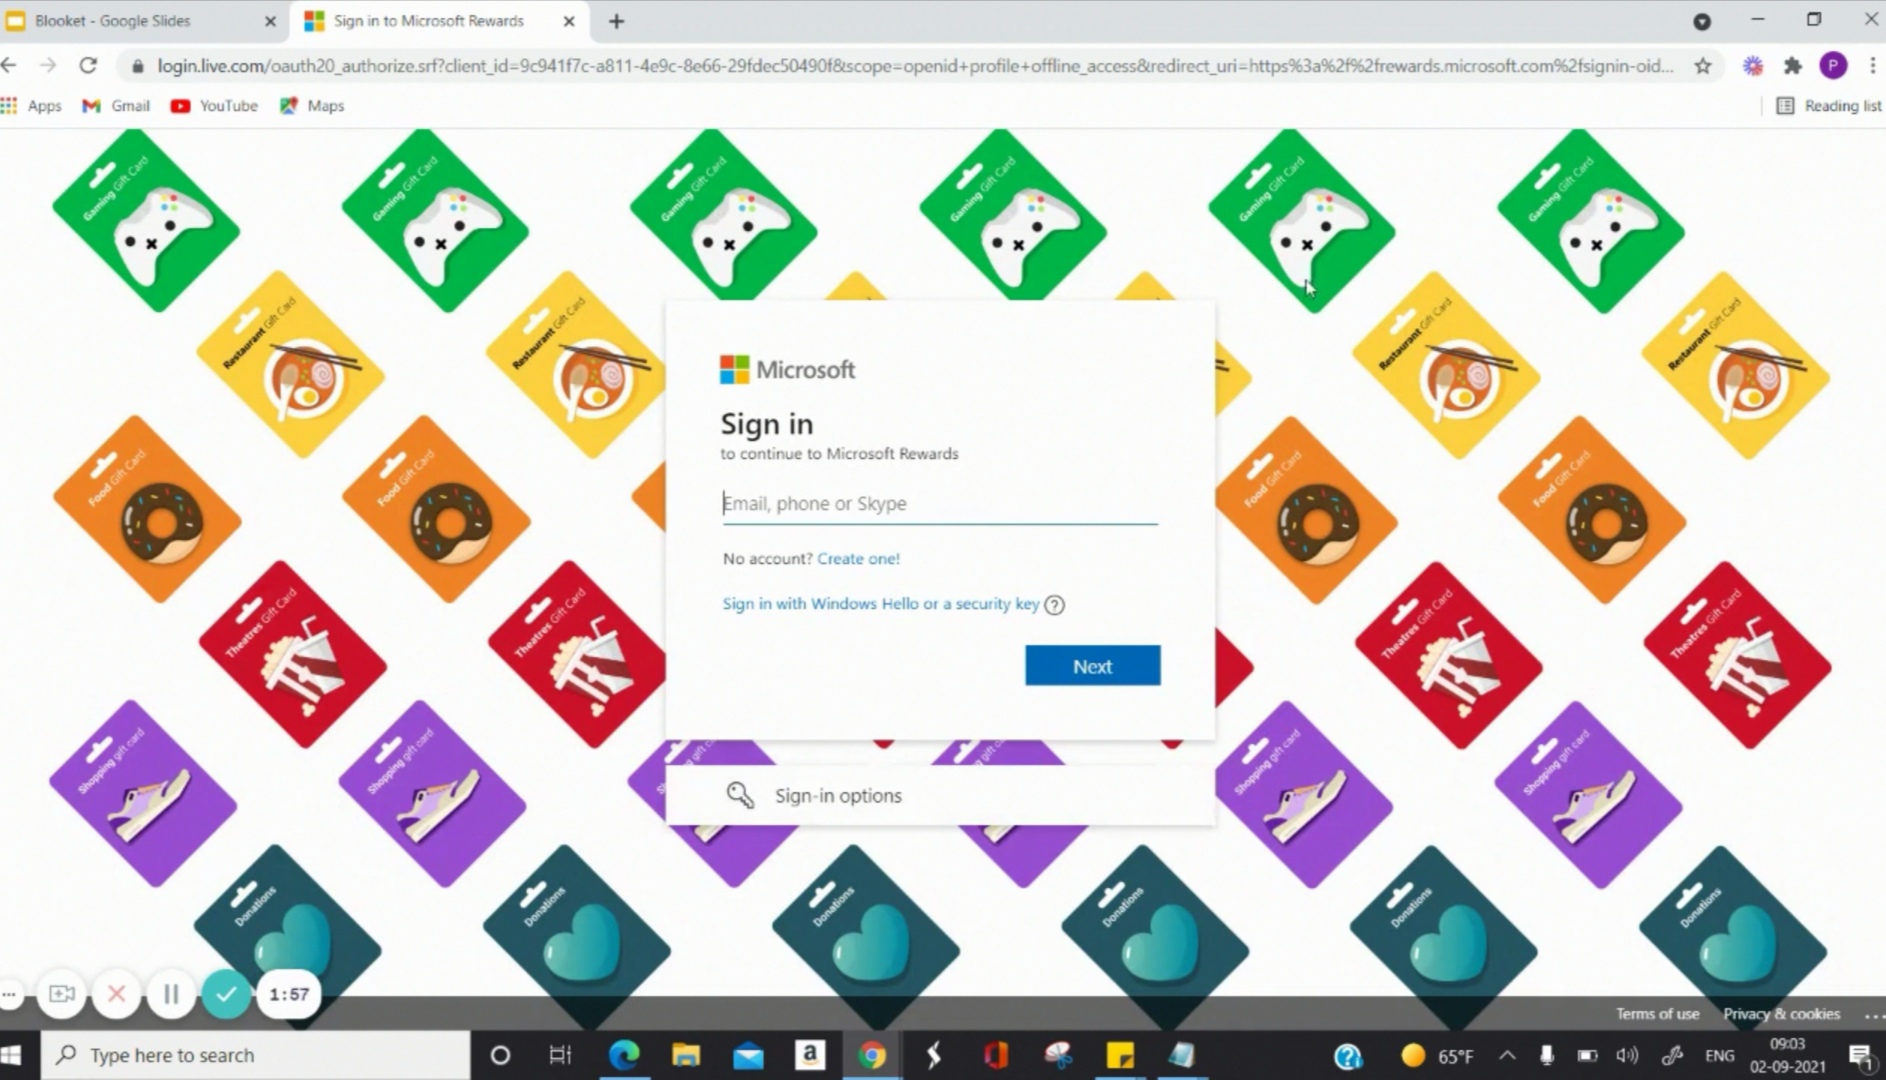Show hidden system tray icons
Image resolution: width=1886 pixels, height=1080 pixels.
[1507, 1055]
